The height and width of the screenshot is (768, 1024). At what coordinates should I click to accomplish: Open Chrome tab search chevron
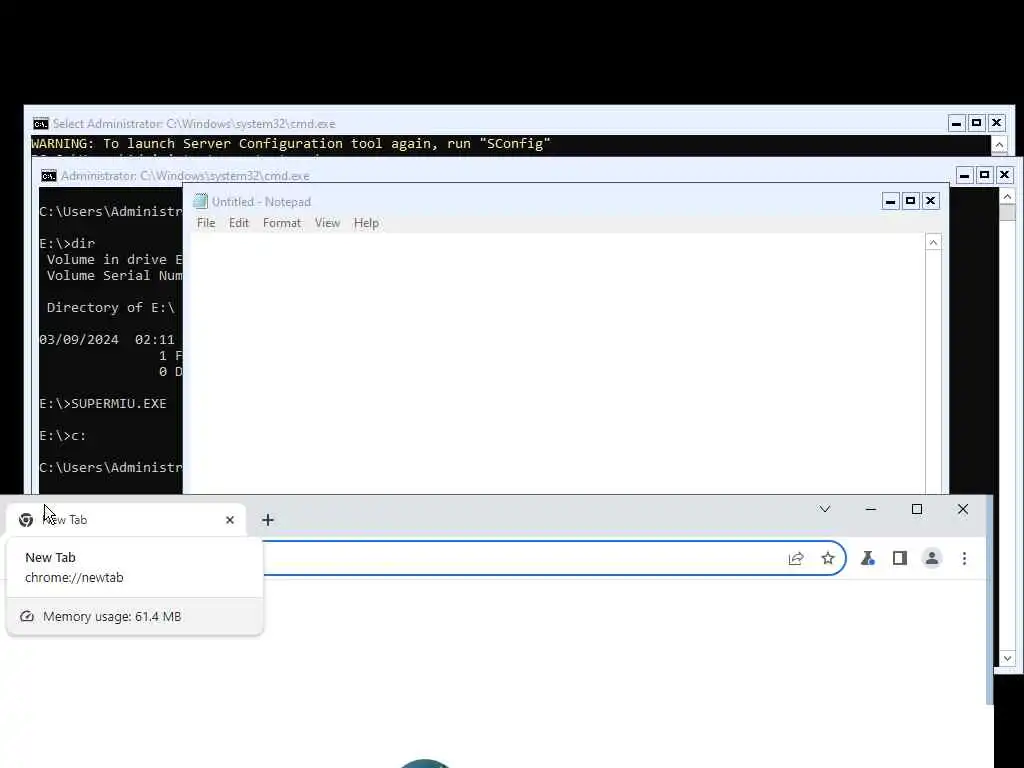click(x=825, y=509)
